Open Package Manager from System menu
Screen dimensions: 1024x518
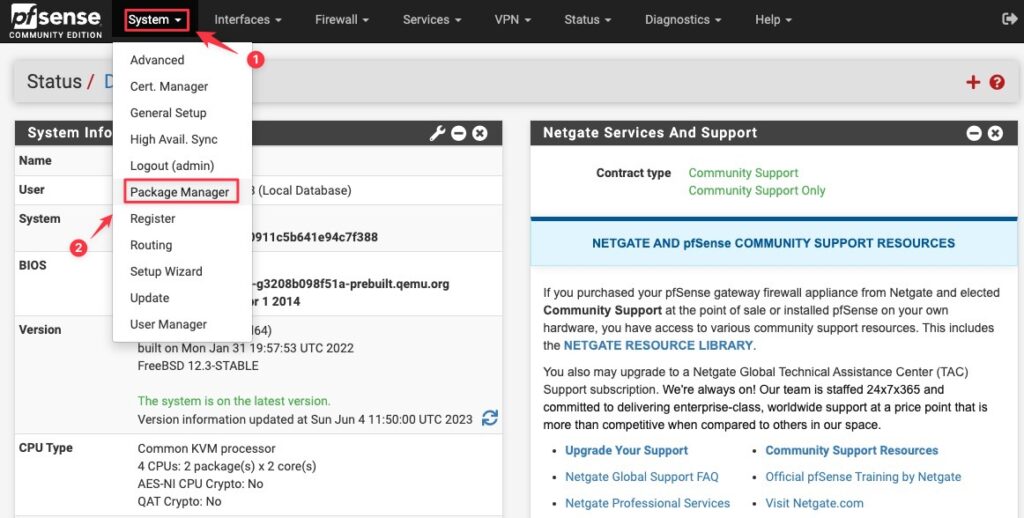181,191
